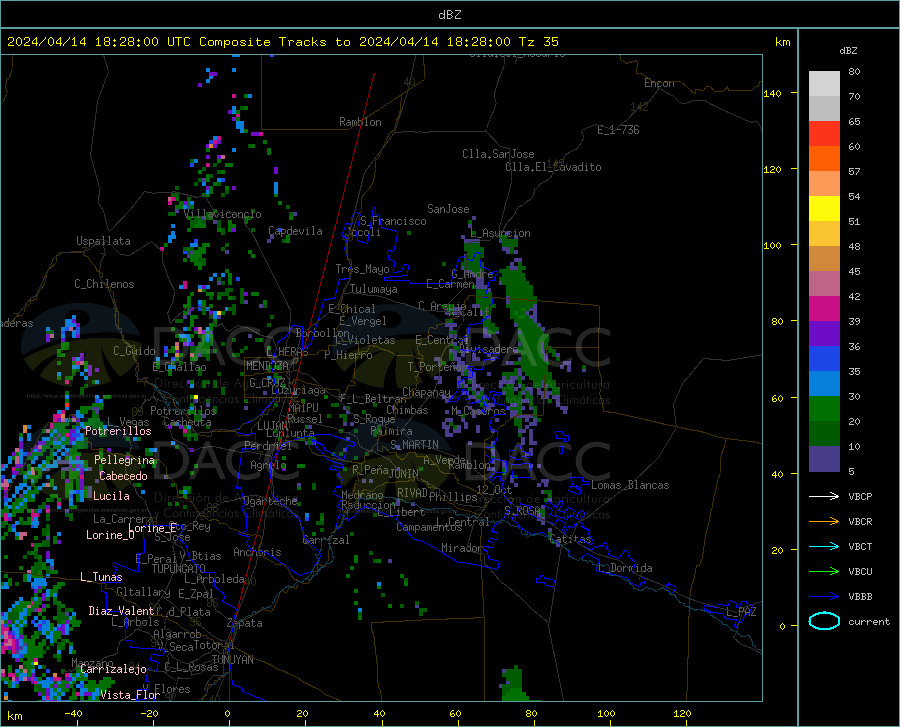The width and height of the screenshot is (900, 727).
Task: Select the red legend color band
Action: (x=824, y=134)
